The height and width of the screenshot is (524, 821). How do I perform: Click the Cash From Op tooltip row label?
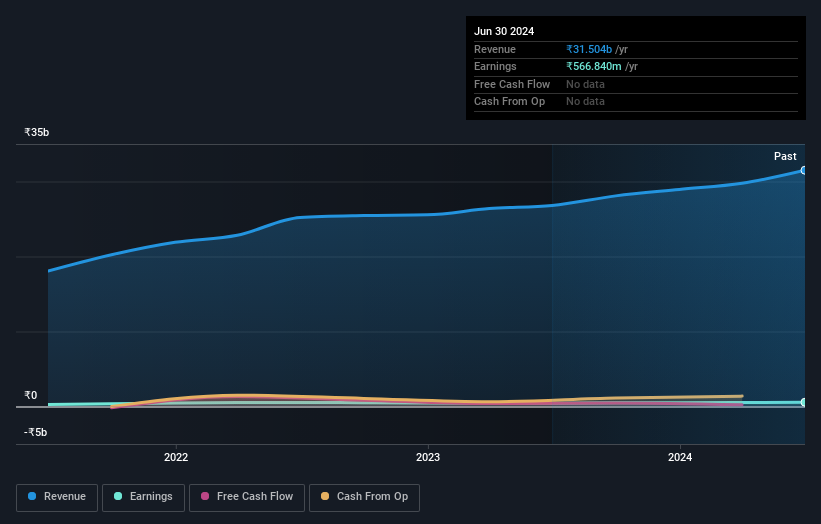click(x=509, y=102)
